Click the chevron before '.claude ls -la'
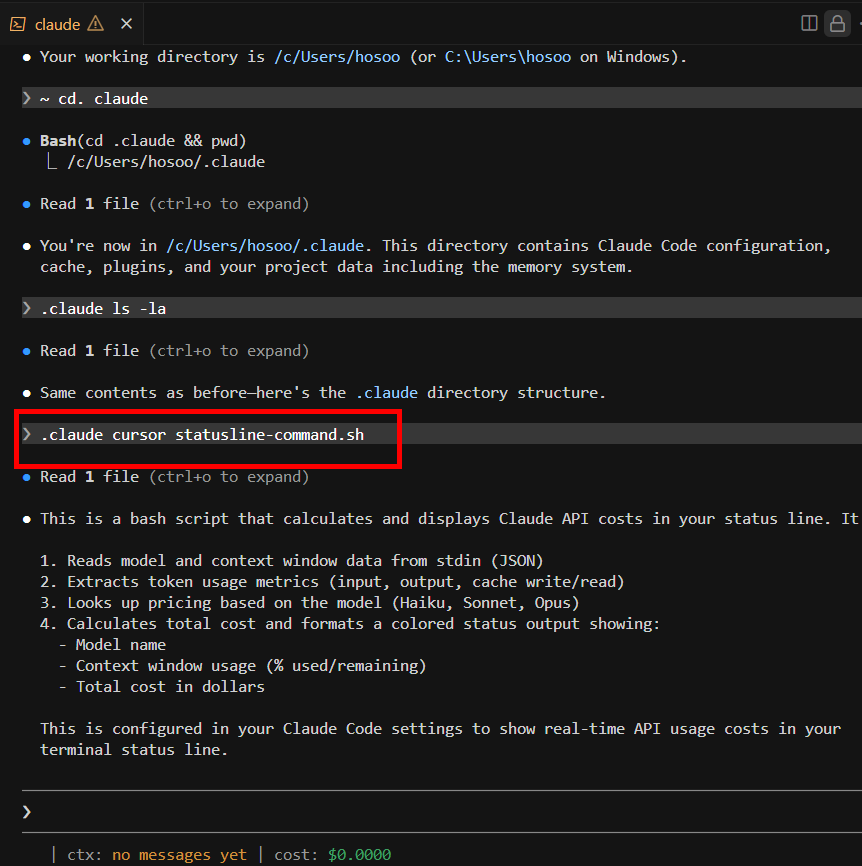The image size is (862, 866). pos(27,308)
